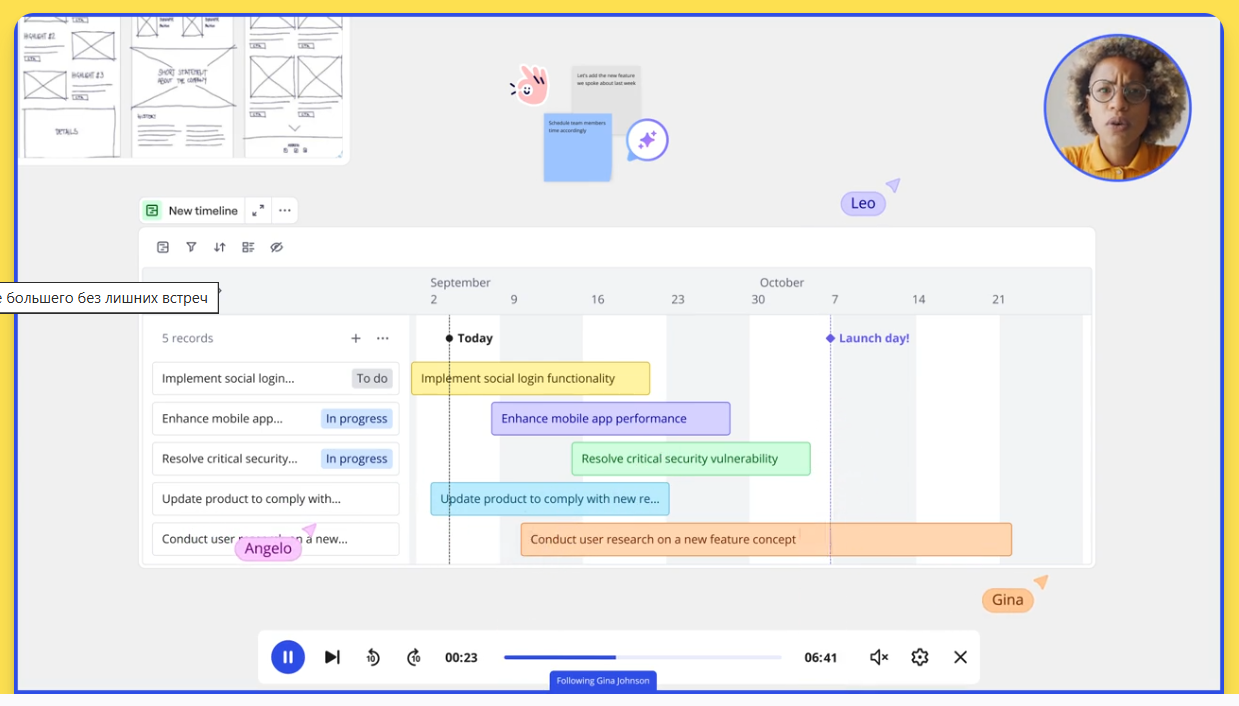Select the Enhance mobile app performance bar
Image resolution: width=1239 pixels, height=706 pixels.
(610, 419)
